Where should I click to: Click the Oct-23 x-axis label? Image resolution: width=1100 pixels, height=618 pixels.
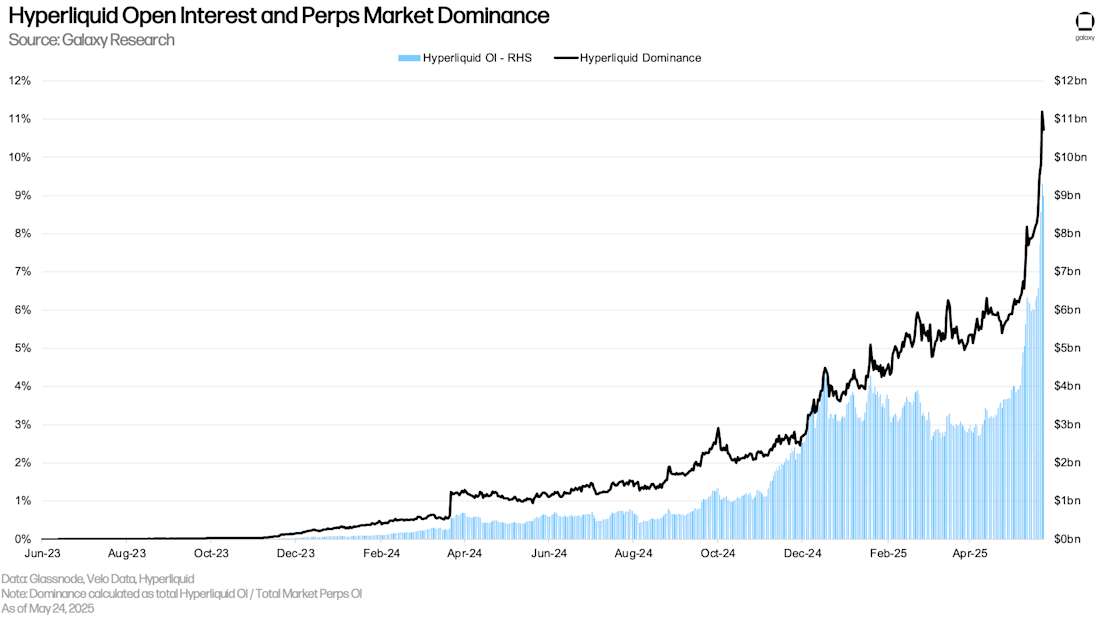pos(211,553)
